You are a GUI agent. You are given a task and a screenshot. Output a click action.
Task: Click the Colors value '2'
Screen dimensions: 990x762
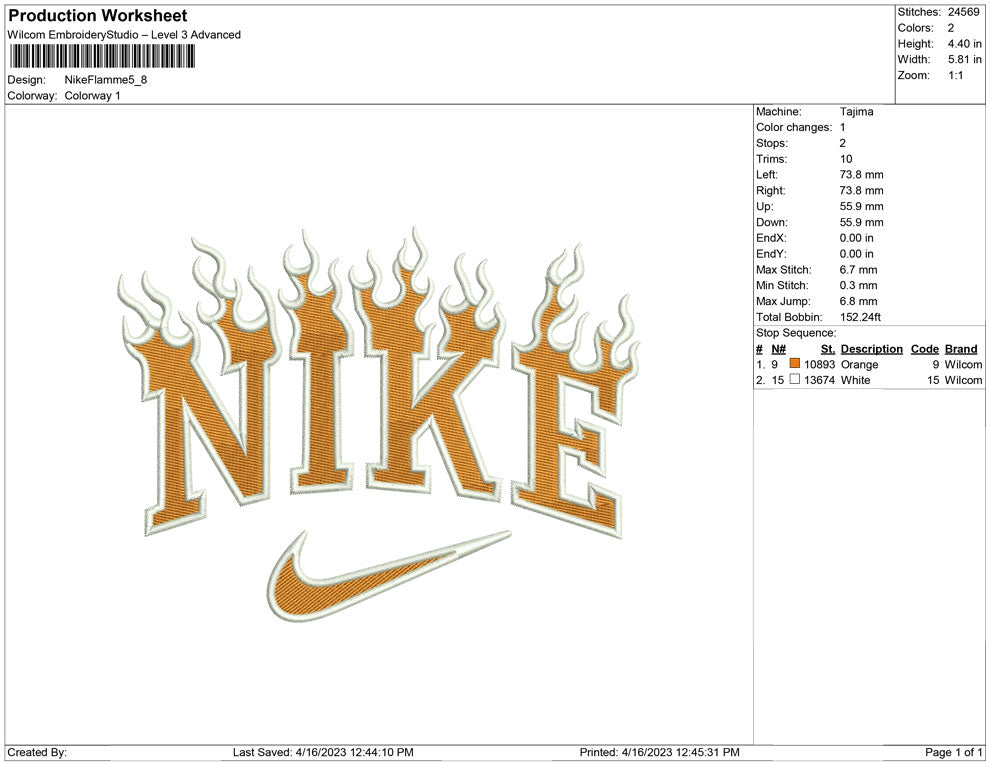[951, 28]
